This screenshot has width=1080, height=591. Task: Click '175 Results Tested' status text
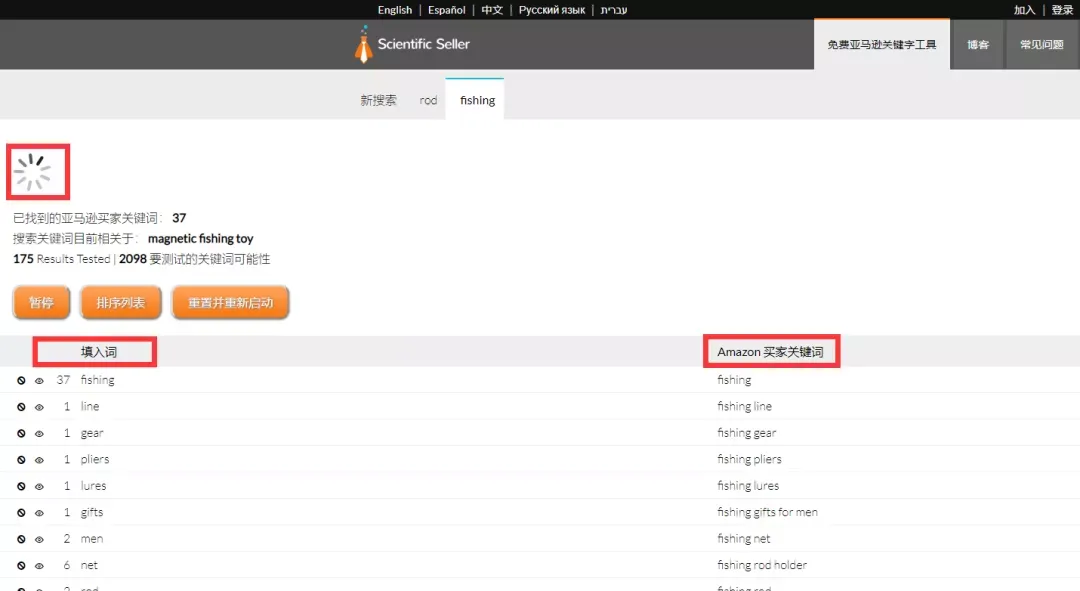coord(61,259)
